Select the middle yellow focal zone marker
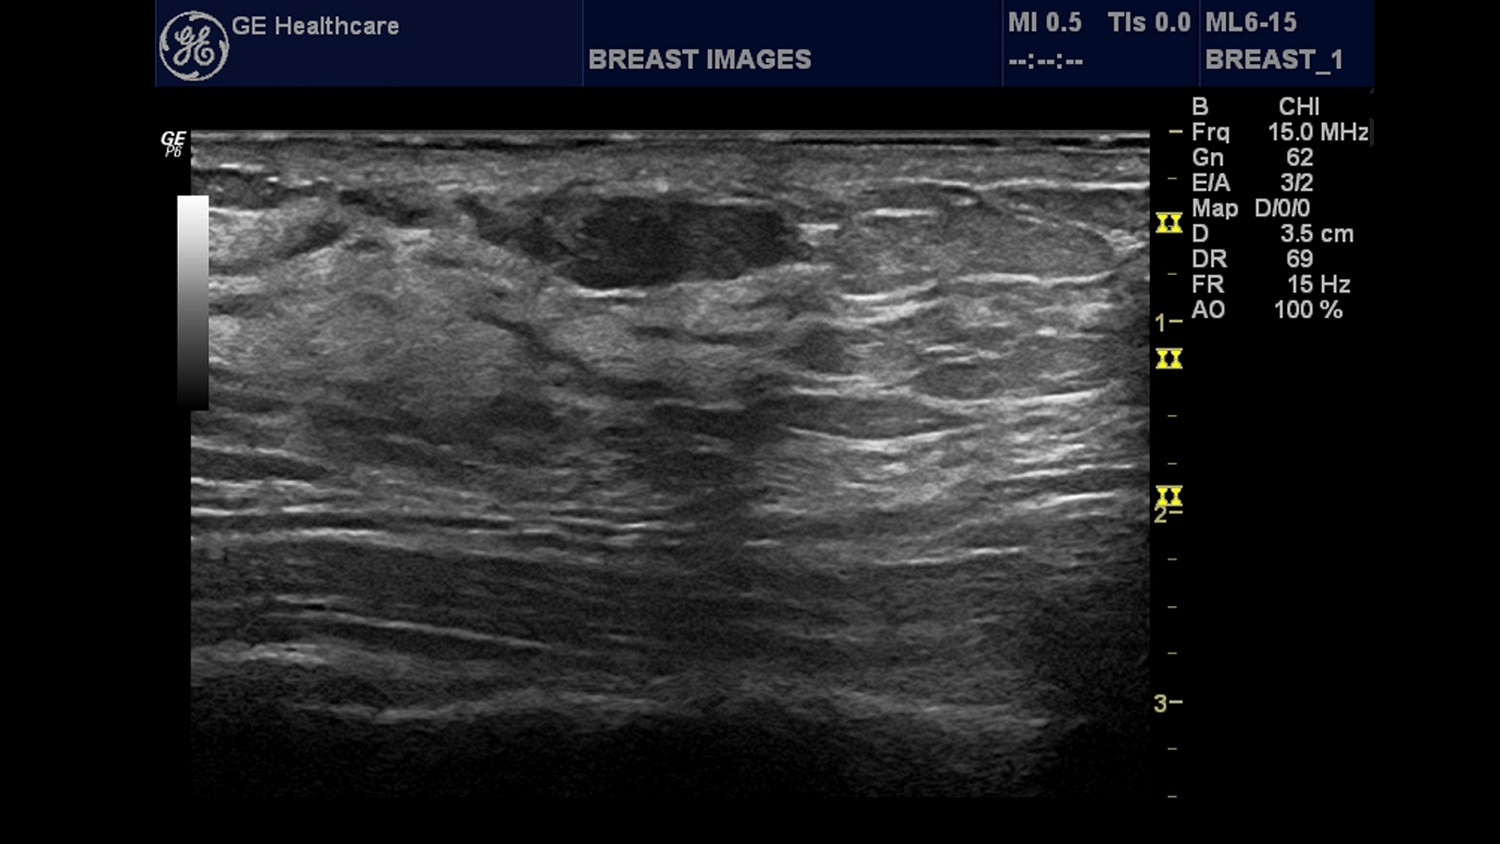This screenshot has width=1500, height=844. click(x=1169, y=359)
